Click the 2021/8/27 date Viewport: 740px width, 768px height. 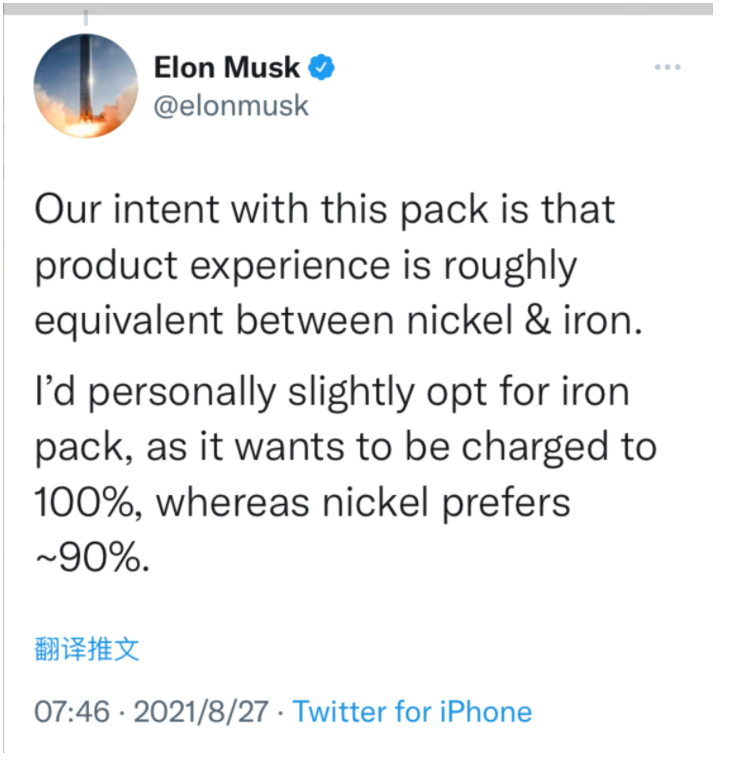coord(201,712)
